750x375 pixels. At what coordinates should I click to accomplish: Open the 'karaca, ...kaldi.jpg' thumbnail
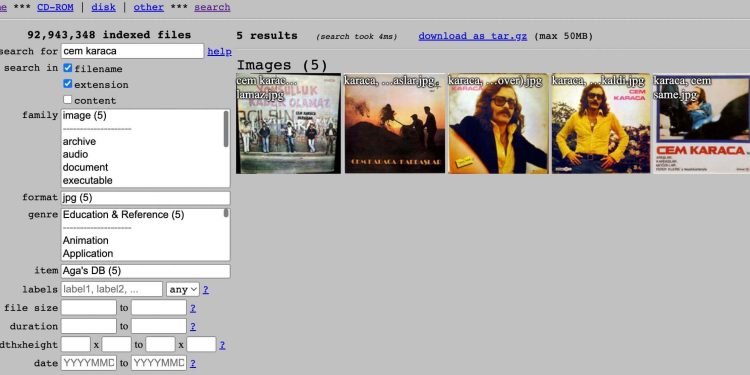tap(601, 123)
